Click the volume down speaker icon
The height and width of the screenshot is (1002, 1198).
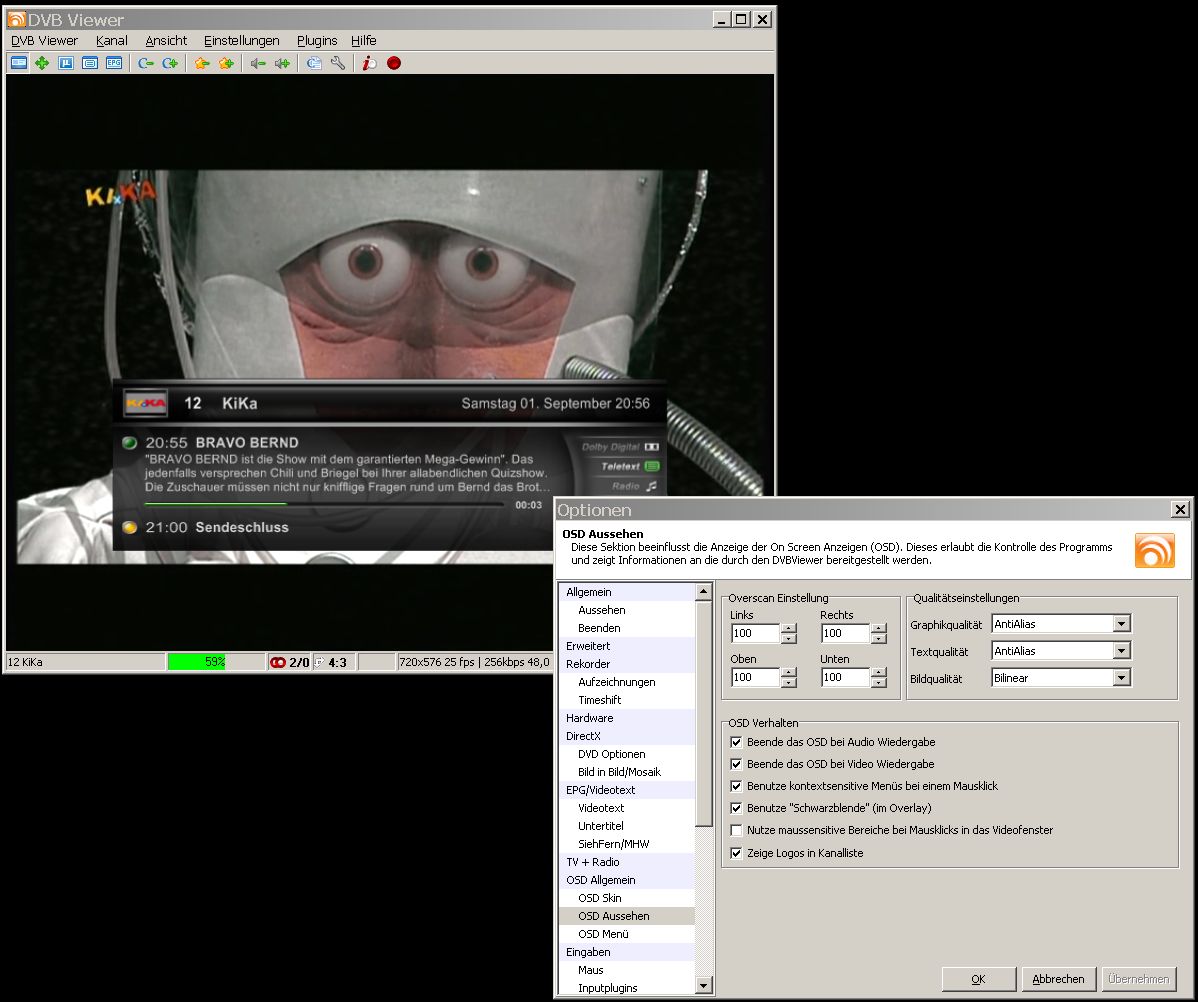pos(258,63)
